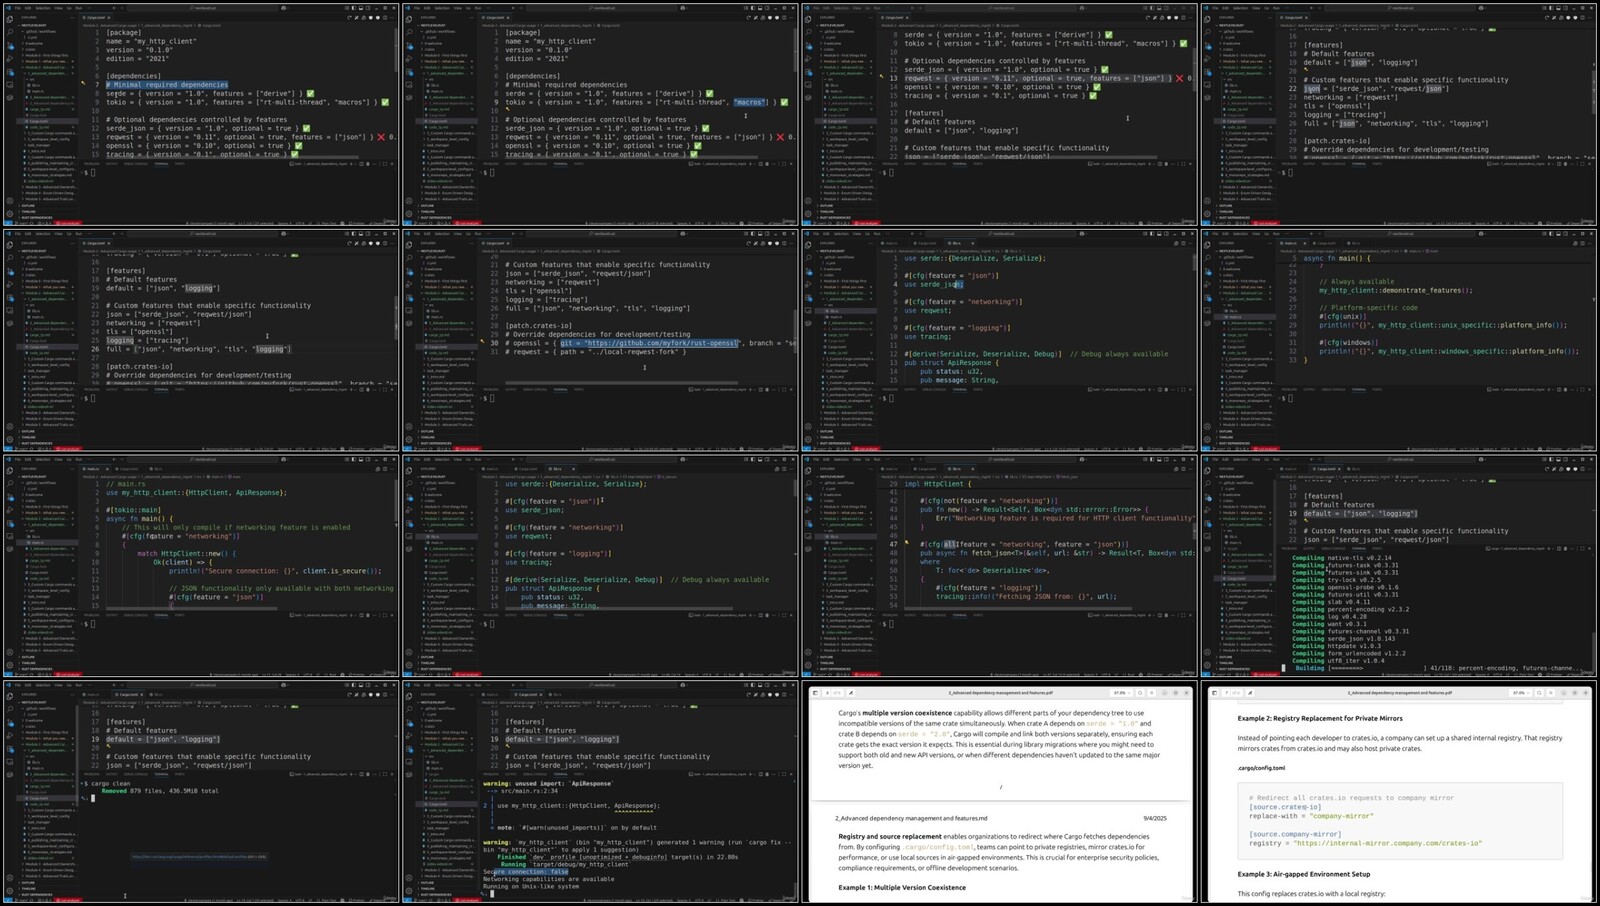The image size is (1600, 906).
Task: Click "Compiling native-tls v0.2.14" terminal line
Action: coord(1341,558)
